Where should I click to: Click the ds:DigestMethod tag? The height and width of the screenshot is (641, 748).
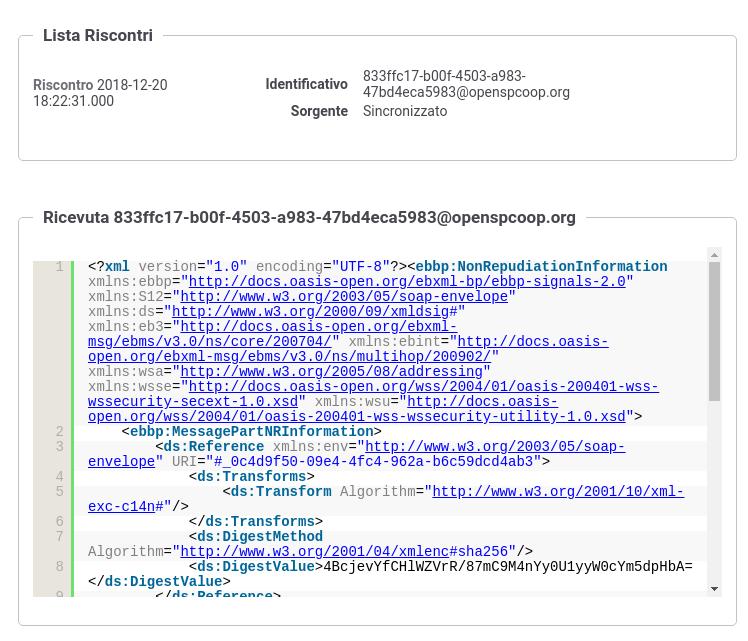[256, 536]
